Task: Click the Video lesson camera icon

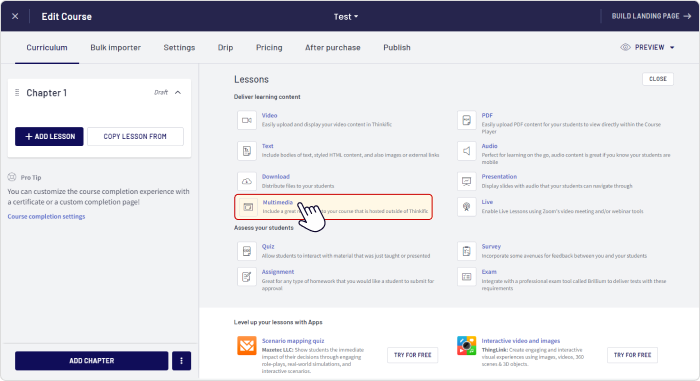Action: [247, 120]
